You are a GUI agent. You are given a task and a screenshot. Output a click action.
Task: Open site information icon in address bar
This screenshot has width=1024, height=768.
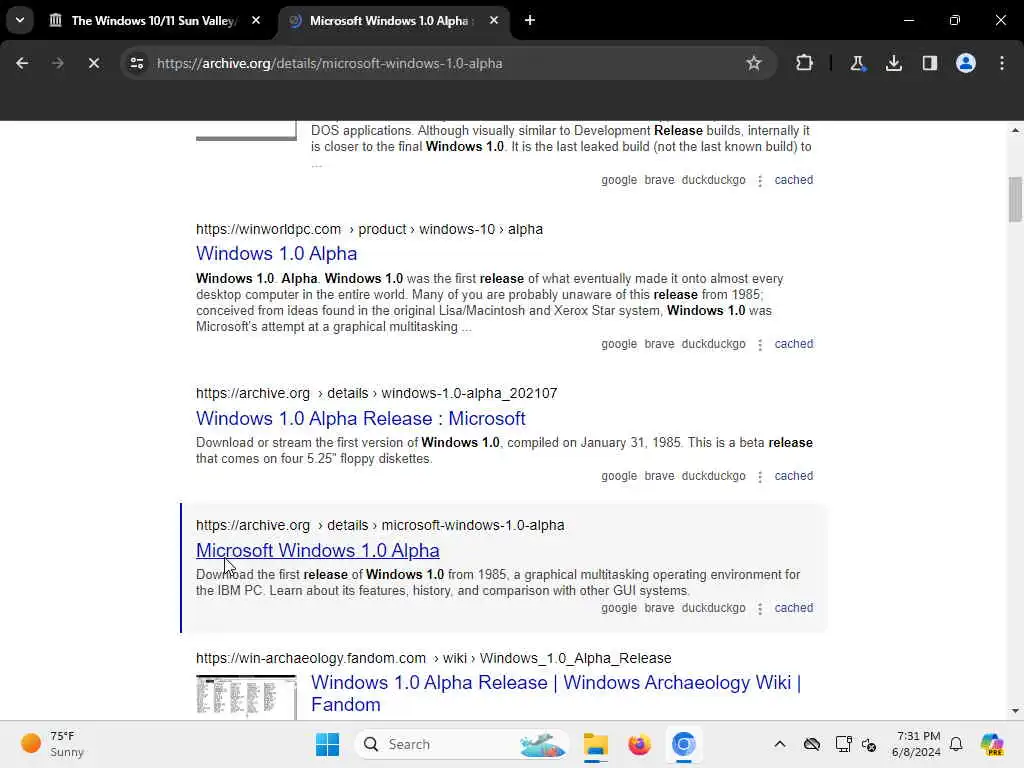136,63
